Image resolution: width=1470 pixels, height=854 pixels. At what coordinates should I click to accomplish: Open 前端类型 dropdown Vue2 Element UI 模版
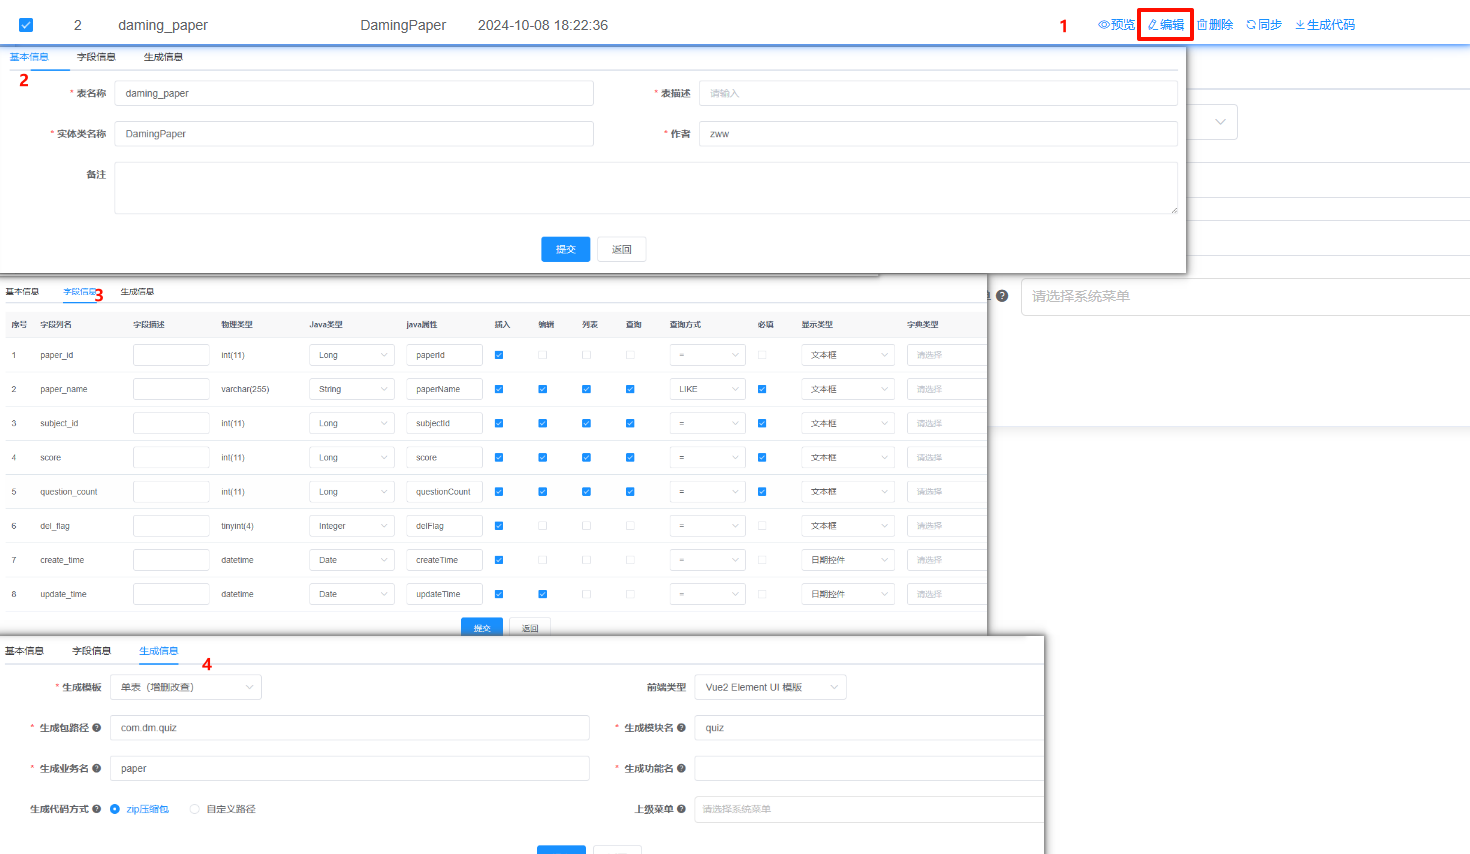(x=770, y=687)
